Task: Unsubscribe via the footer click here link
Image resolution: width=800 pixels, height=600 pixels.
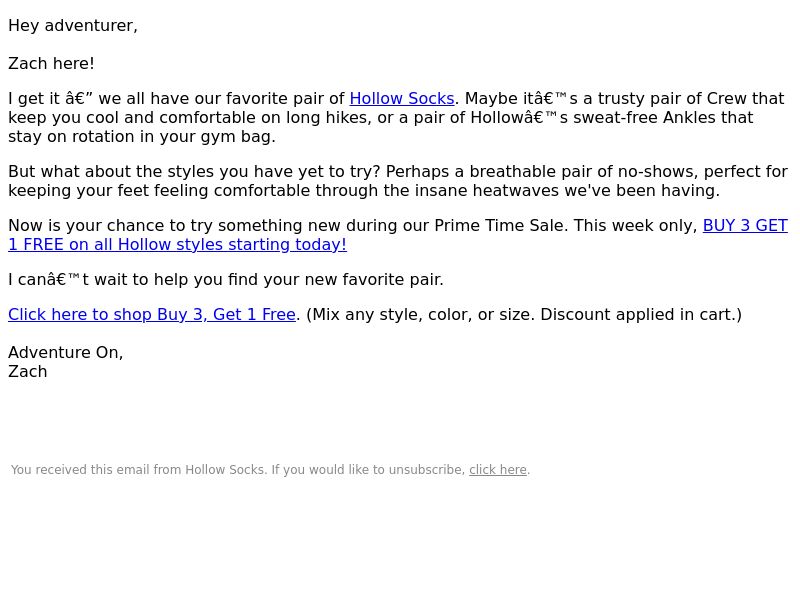Action: 497,469
